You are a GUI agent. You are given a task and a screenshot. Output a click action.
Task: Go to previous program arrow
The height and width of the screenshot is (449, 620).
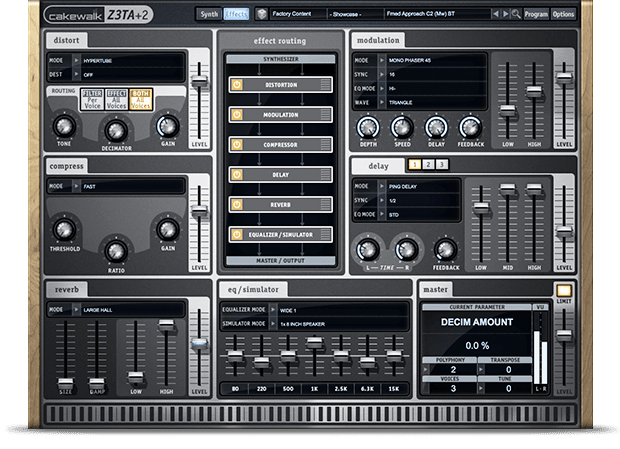pos(495,14)
